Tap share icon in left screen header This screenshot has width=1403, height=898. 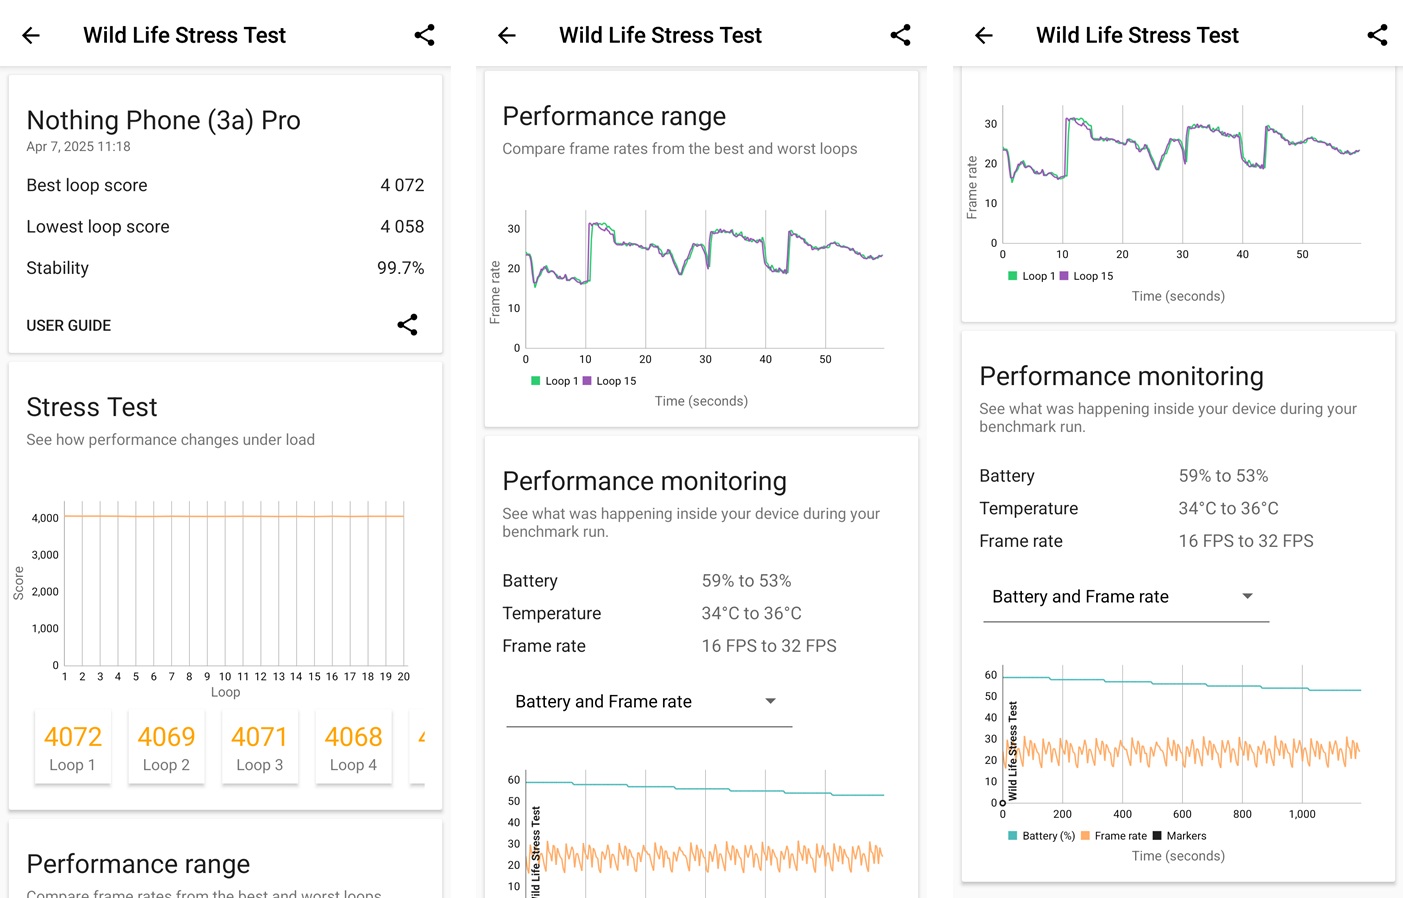(425, 35)
